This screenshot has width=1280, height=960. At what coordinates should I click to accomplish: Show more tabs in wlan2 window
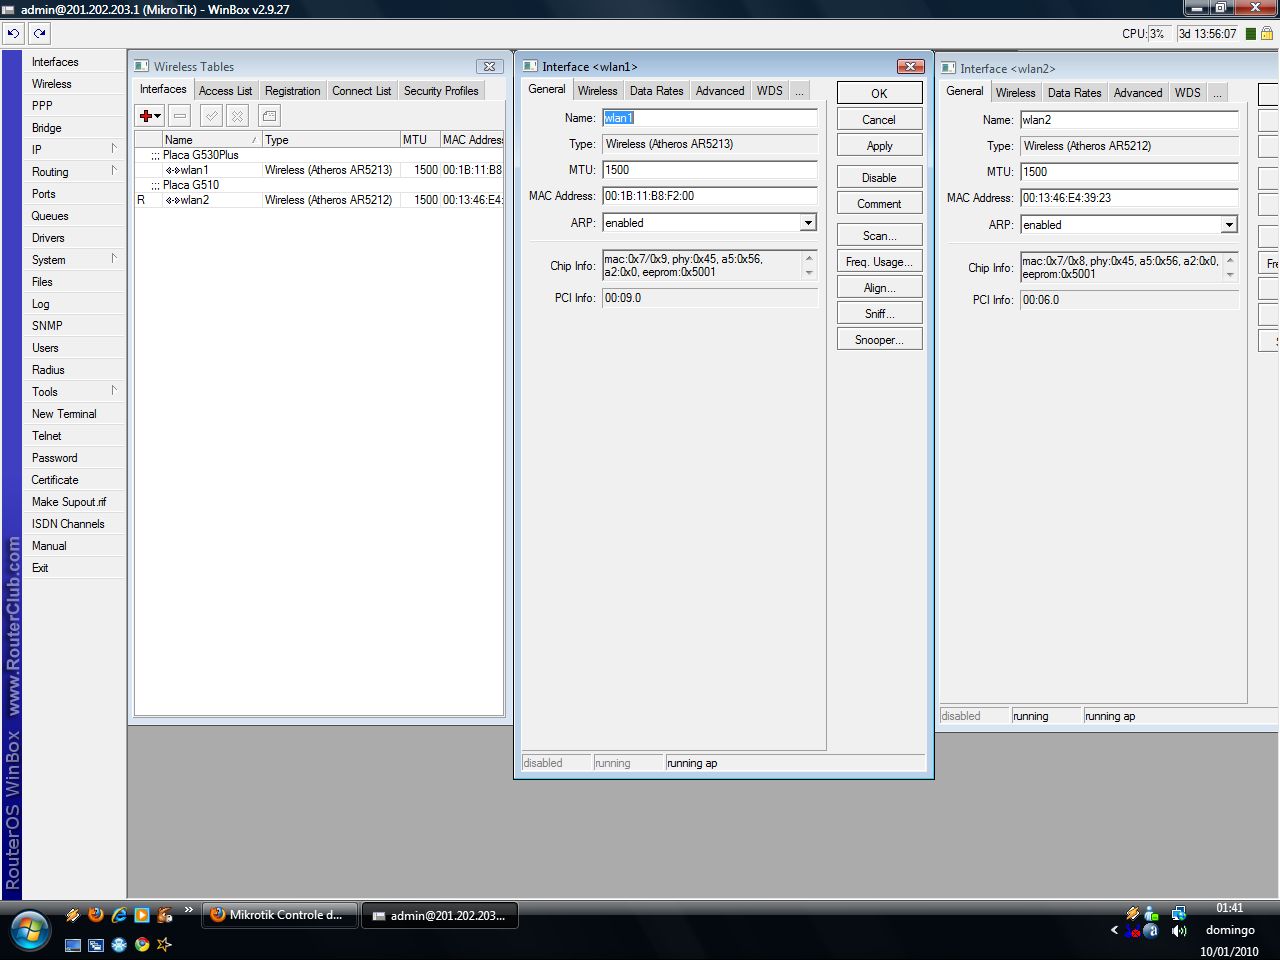pos(1217,93)
